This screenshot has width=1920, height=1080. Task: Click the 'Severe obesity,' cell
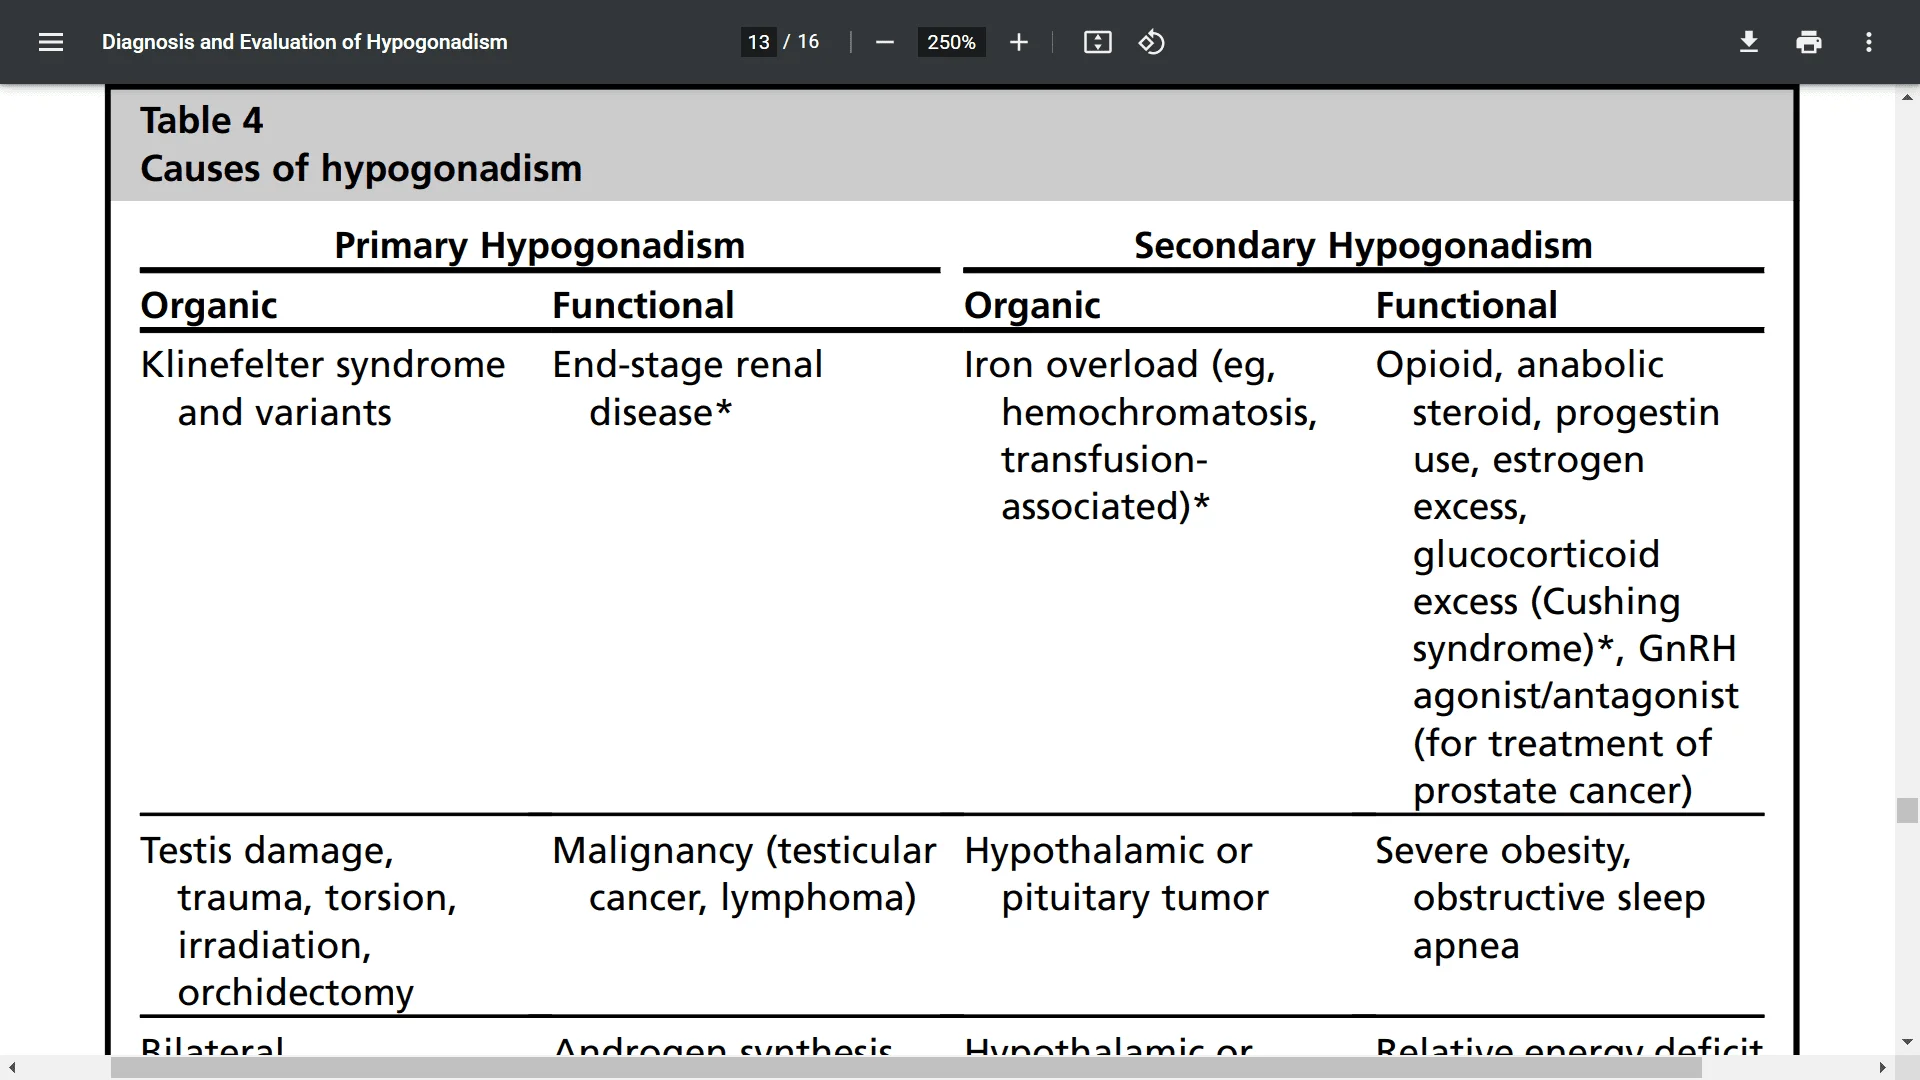coord(1503,851)
